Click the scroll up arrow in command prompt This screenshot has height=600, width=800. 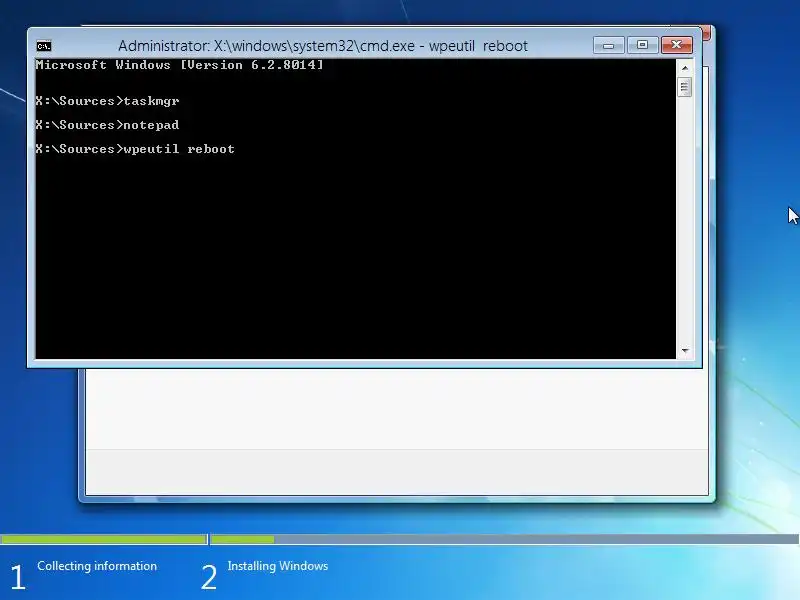[x=685, y=68]
